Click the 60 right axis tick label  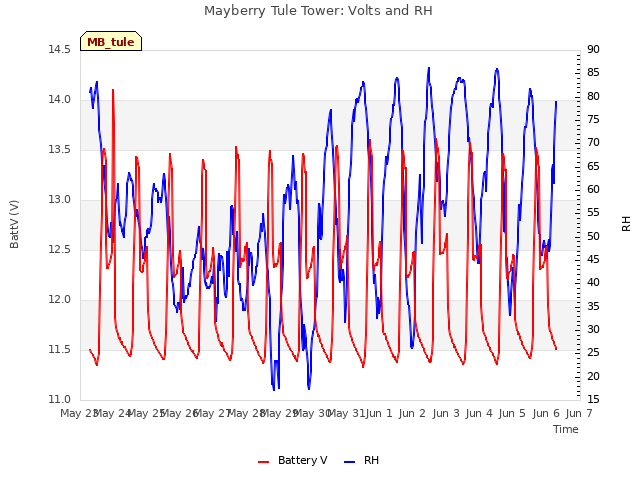point(593,189)
